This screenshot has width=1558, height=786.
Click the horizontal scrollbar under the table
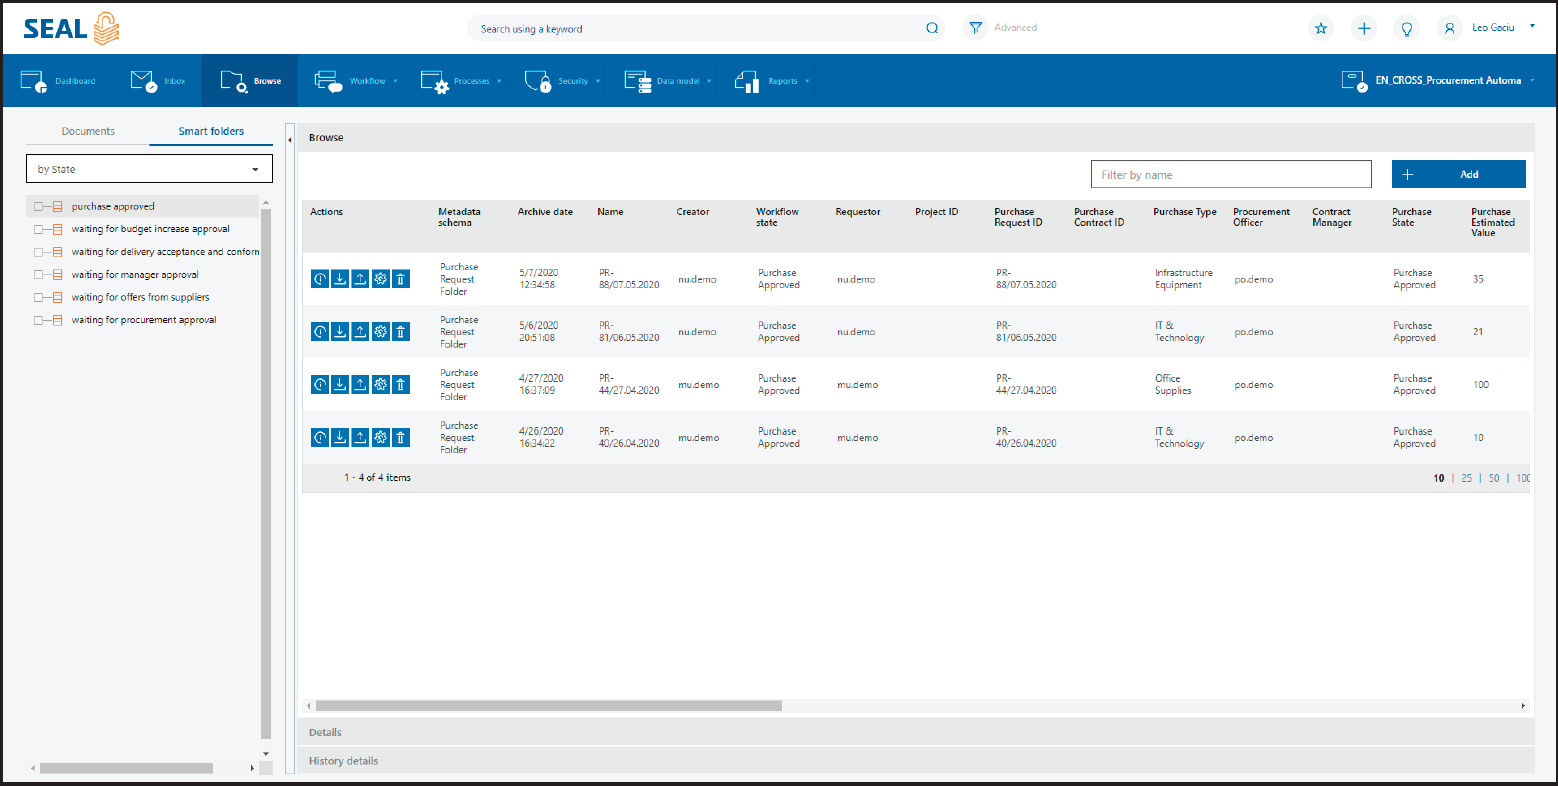tap(548, 706)
